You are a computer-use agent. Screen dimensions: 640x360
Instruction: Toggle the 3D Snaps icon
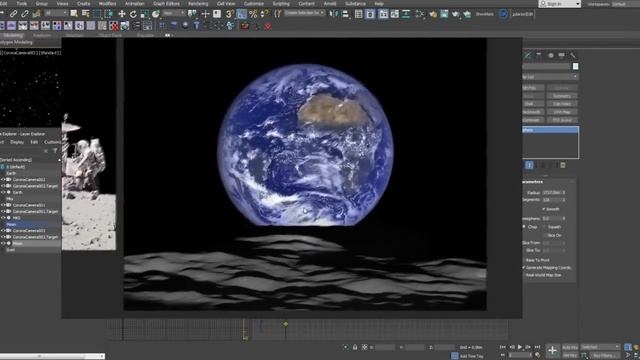230,14
